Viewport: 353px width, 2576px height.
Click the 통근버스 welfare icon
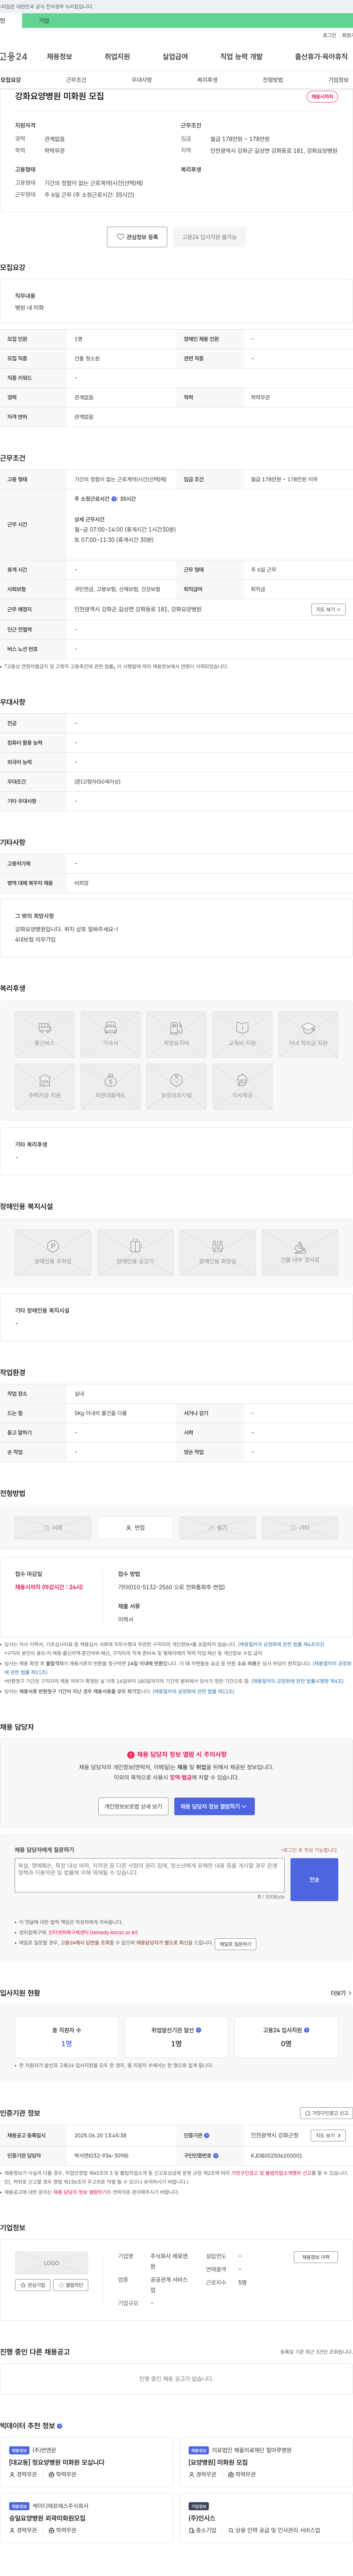tap(44, 1034)
